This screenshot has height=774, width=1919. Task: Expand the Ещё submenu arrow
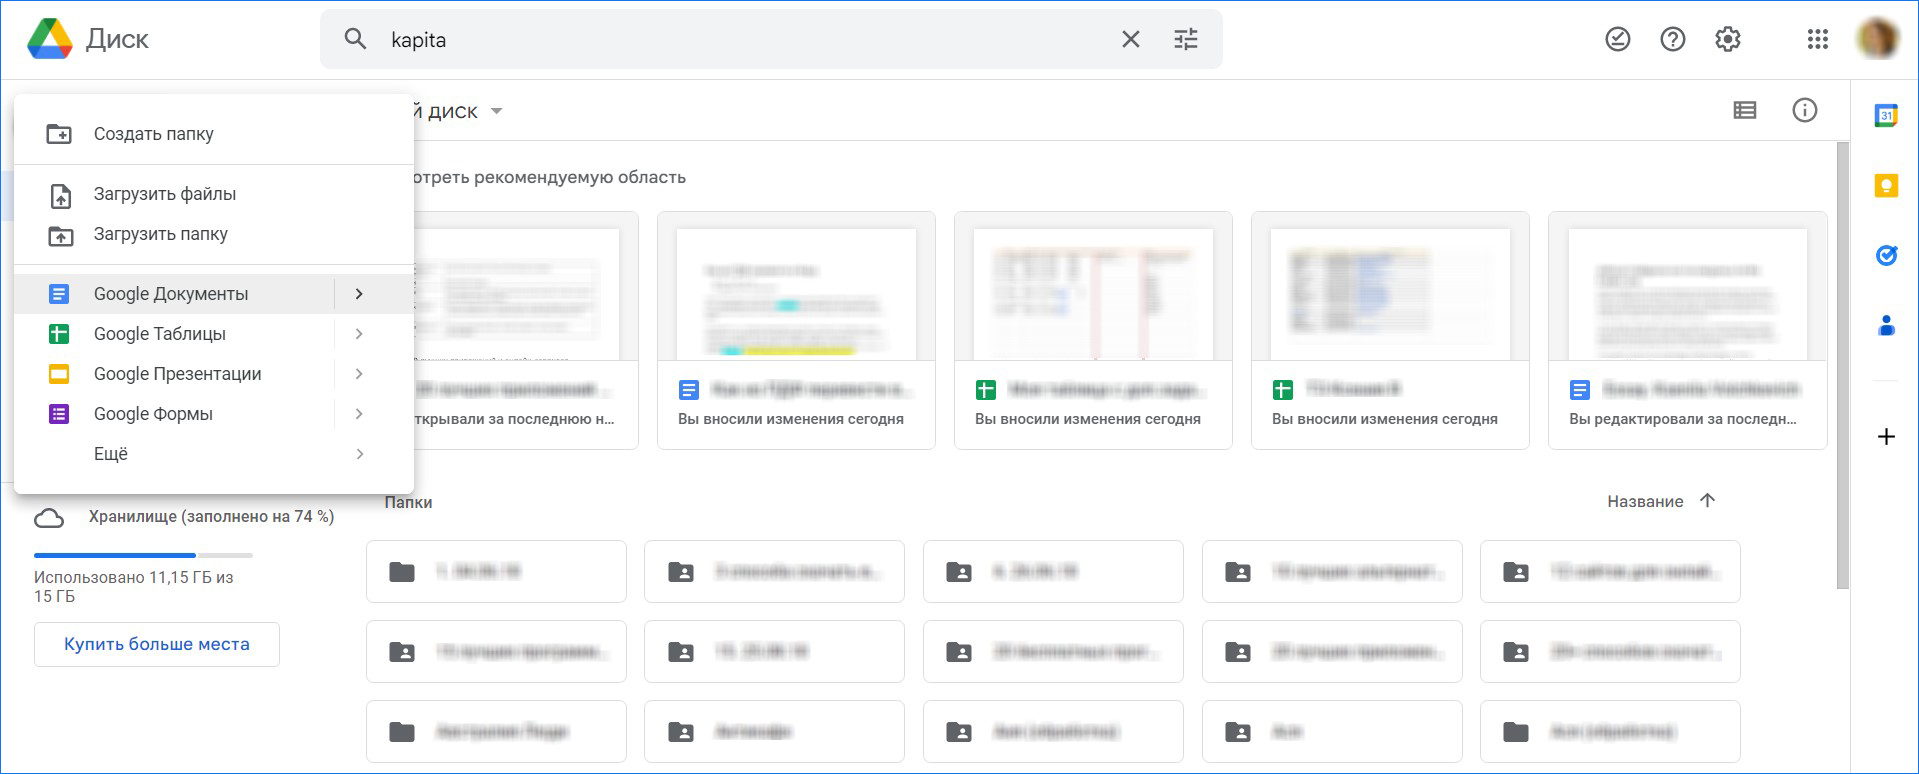pyautogui.click(x=359, y=454)
